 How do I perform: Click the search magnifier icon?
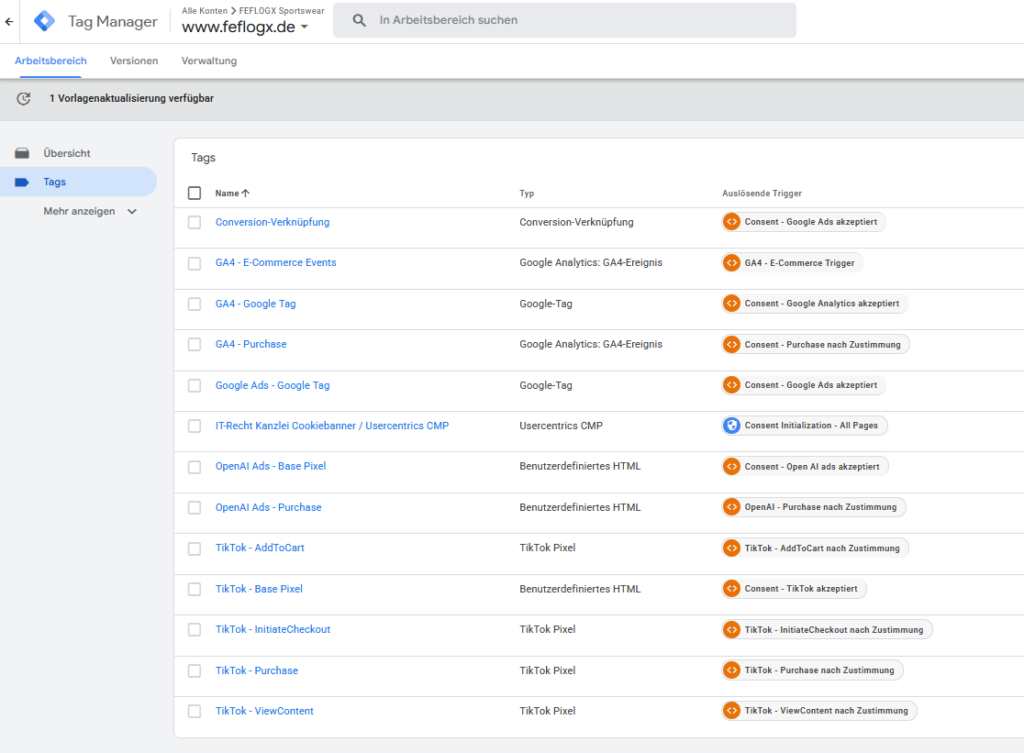point(359,20)
